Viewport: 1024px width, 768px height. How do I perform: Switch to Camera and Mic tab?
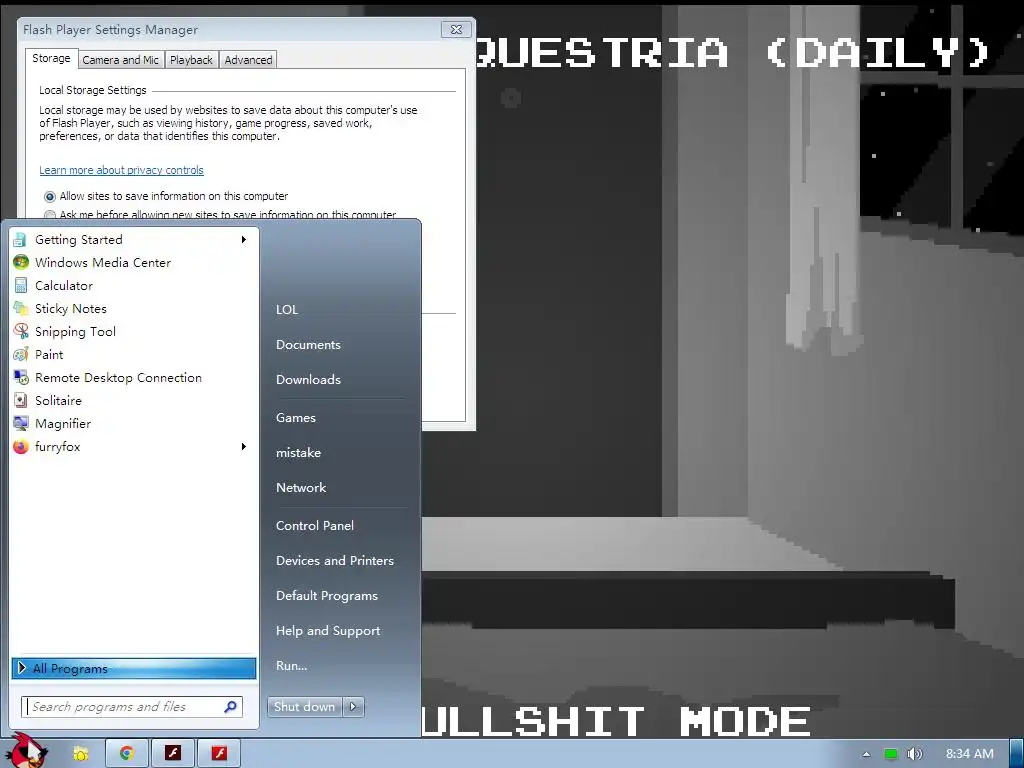(120, 59)
